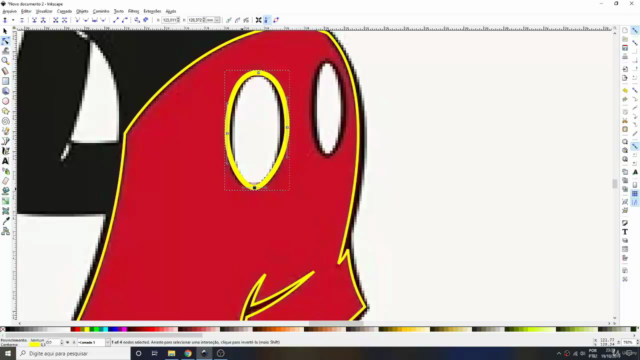640x360 pixels.
Task: Click no-color X swatch in palette
Action: click(3, 329)
